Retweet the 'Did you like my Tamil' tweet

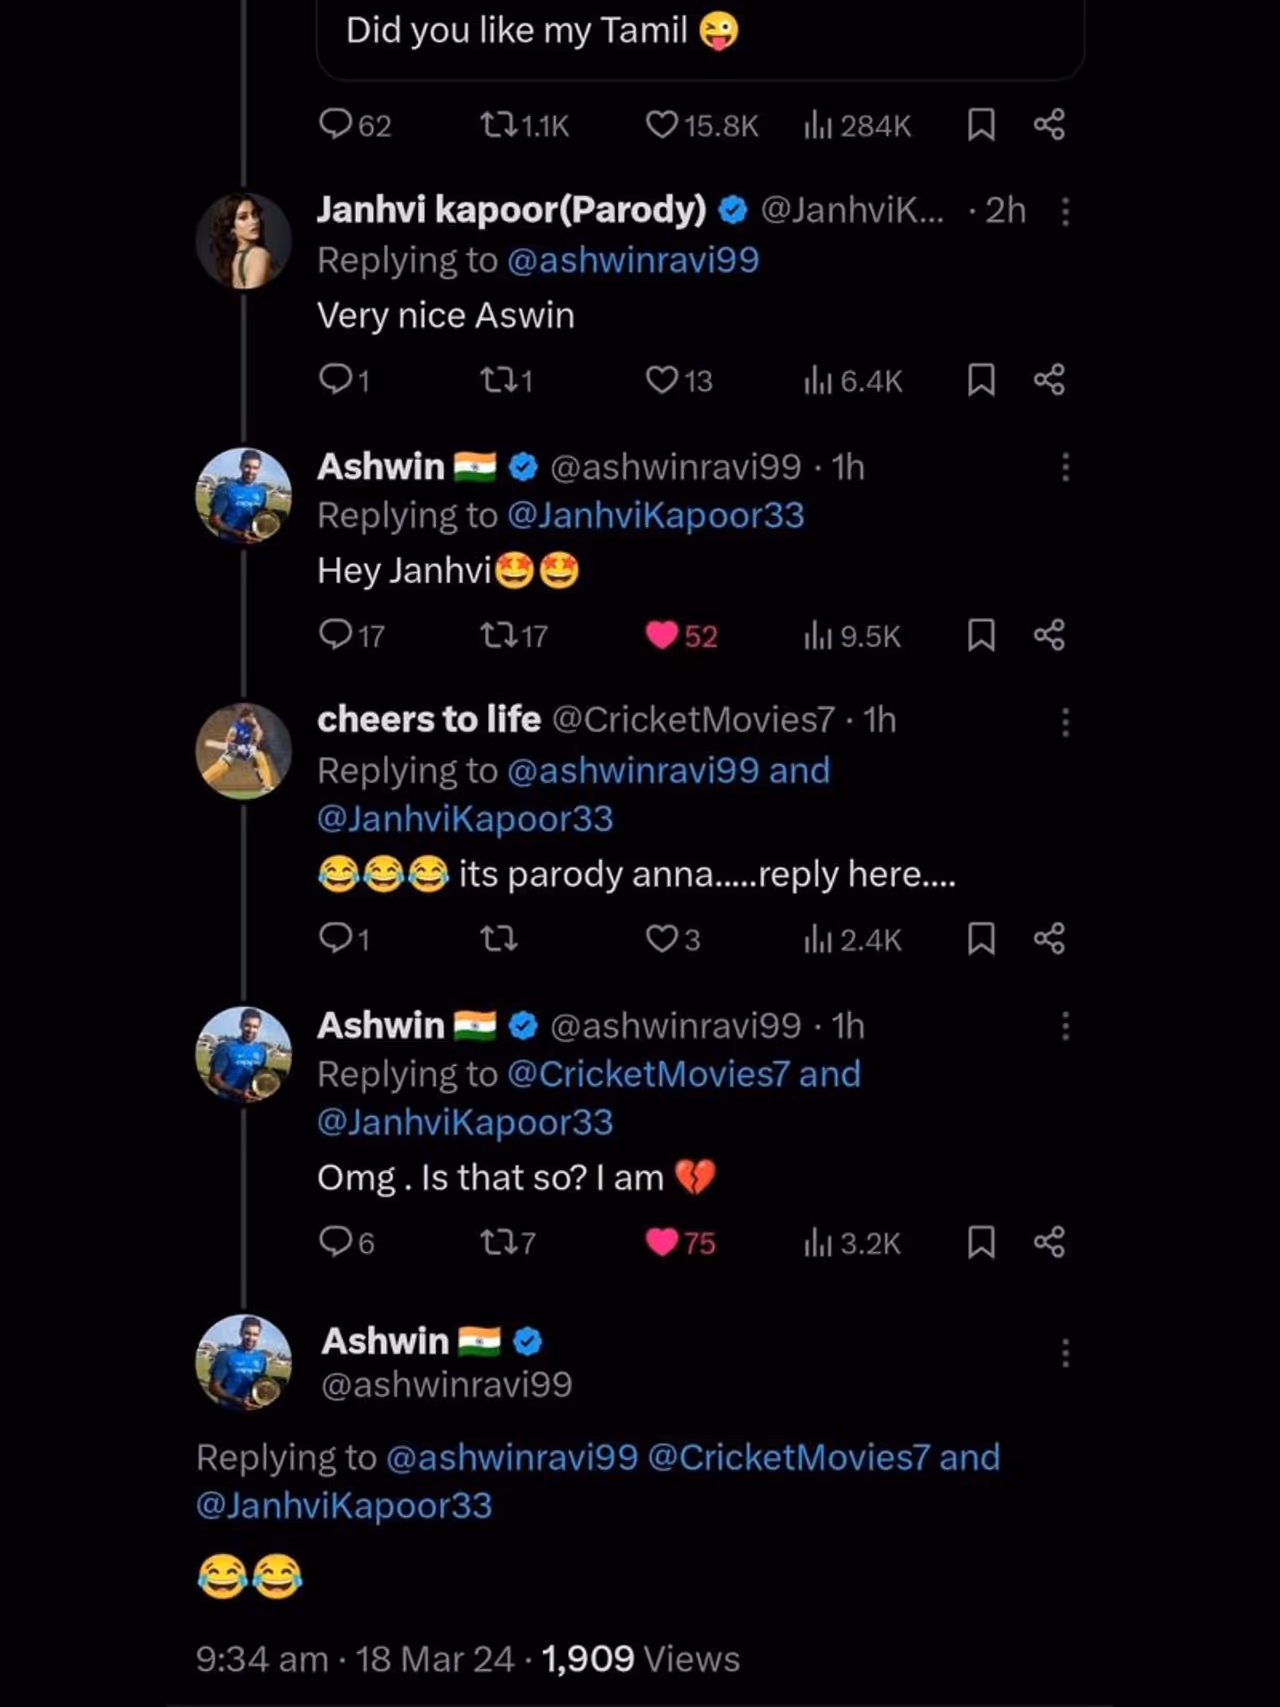pos(498,125)
